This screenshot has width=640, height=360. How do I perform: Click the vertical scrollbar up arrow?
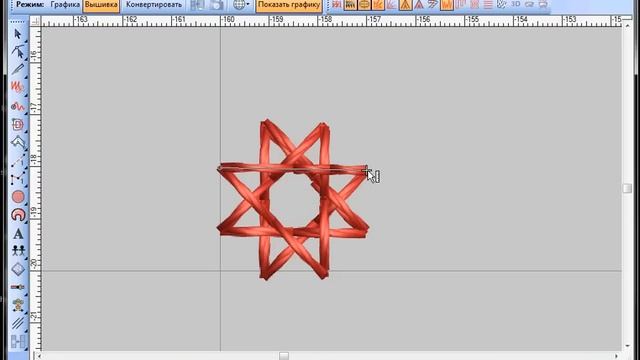(x=627, y=25)
